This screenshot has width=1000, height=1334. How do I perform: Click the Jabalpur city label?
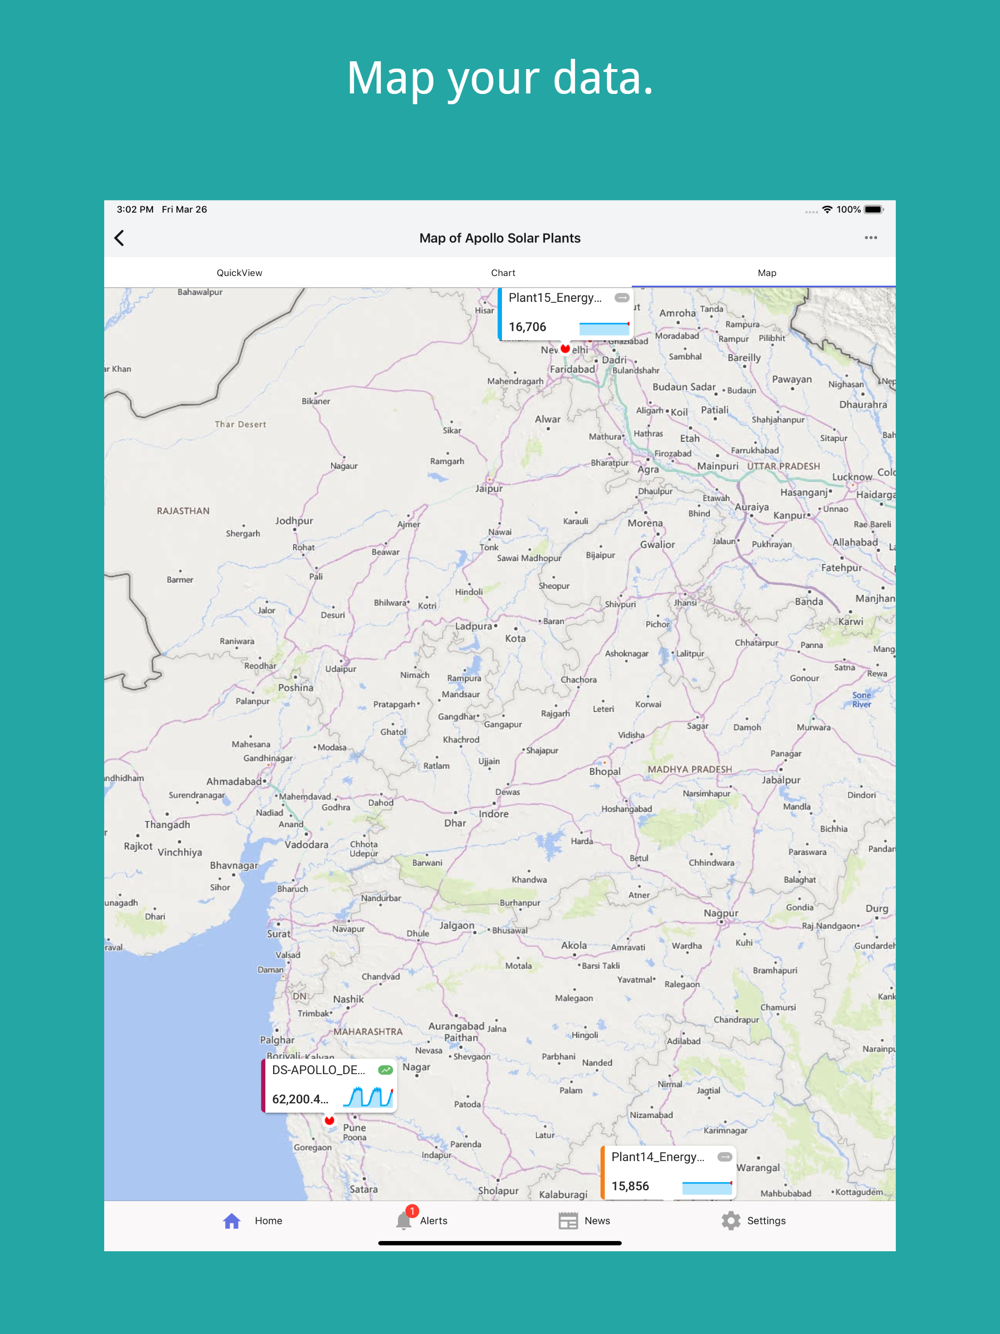(x=781, y=779)
